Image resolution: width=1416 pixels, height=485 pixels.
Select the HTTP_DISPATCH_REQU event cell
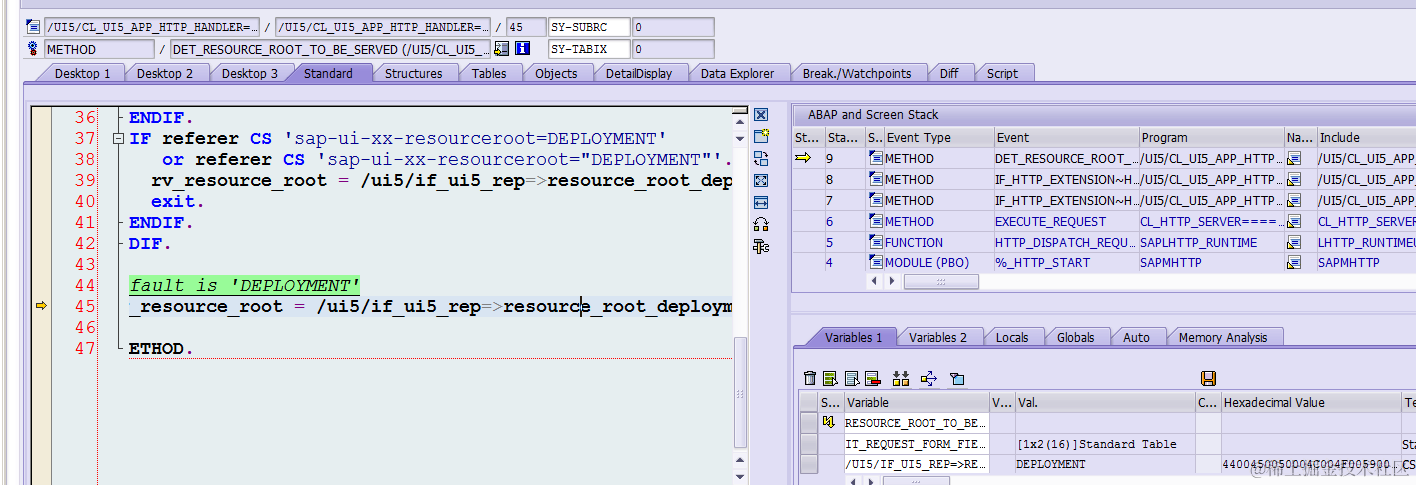tap(1067, 242)
